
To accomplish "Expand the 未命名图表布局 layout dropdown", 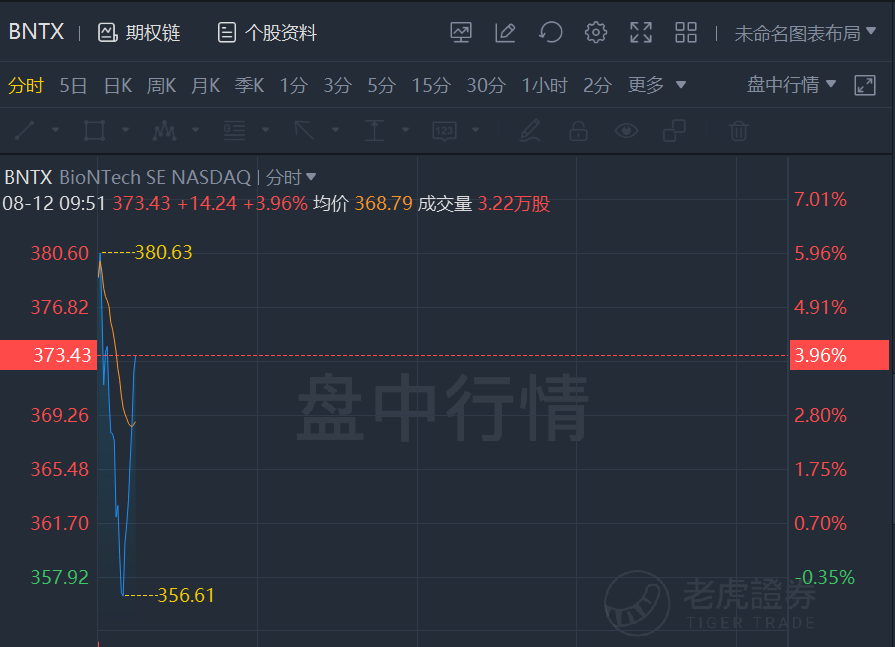I will 805,33.
